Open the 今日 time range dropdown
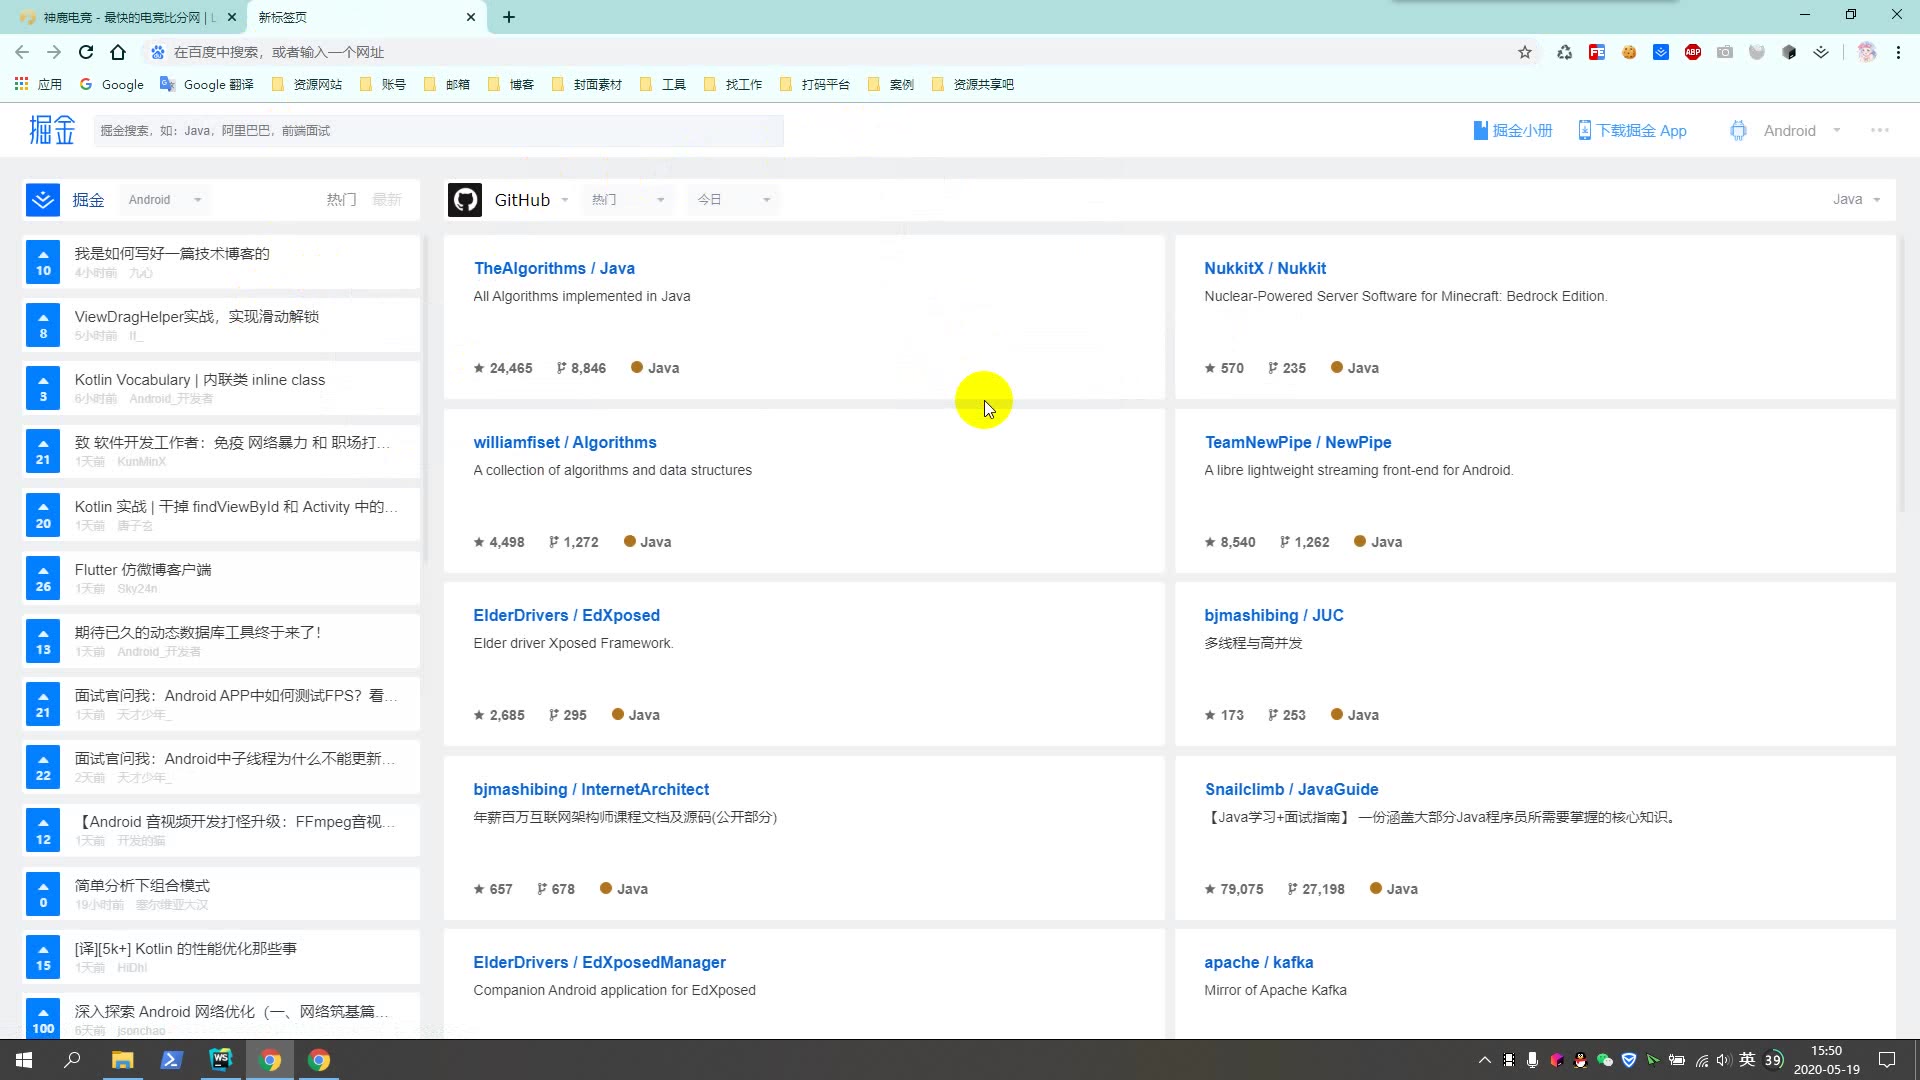The image size is (1920, 1080). coord(734,200)
